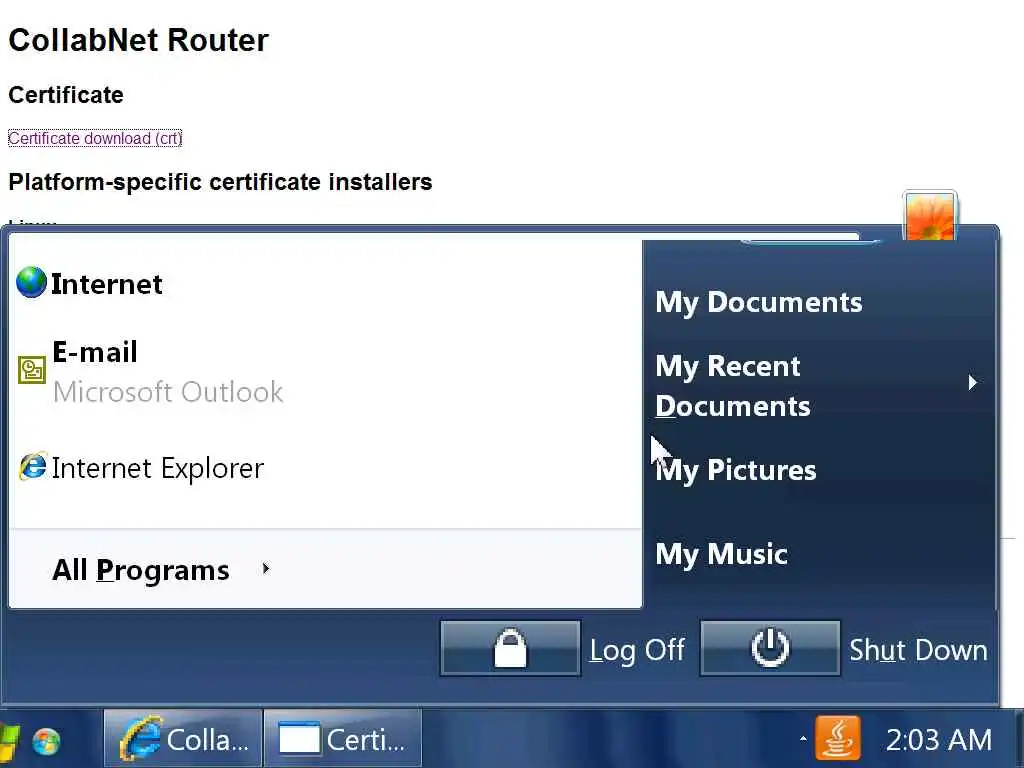This screenshot has width=1024, height=768.
Task: Click the lock icon button
Action: [510, 648]
